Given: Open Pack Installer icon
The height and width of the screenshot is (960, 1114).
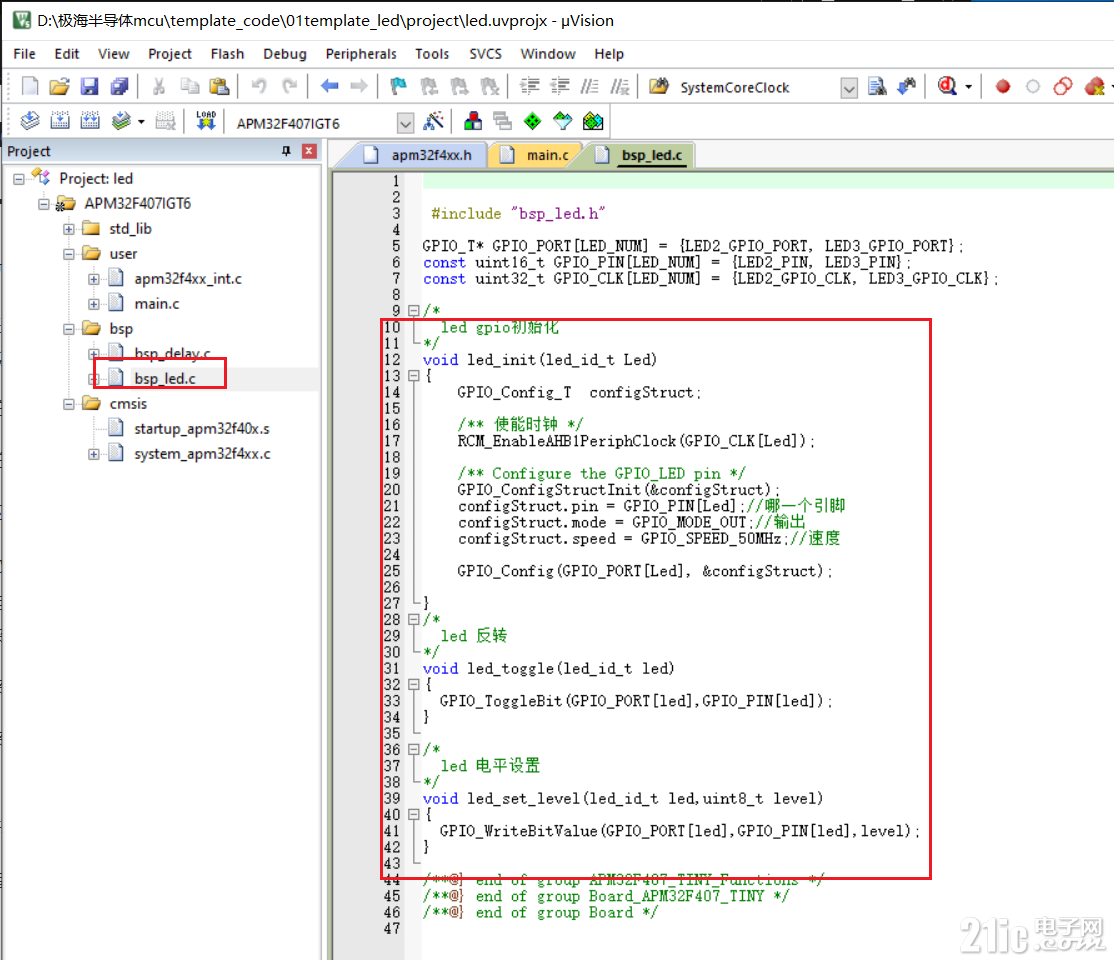Looking at the screenshot, I should tap(593, 122).
